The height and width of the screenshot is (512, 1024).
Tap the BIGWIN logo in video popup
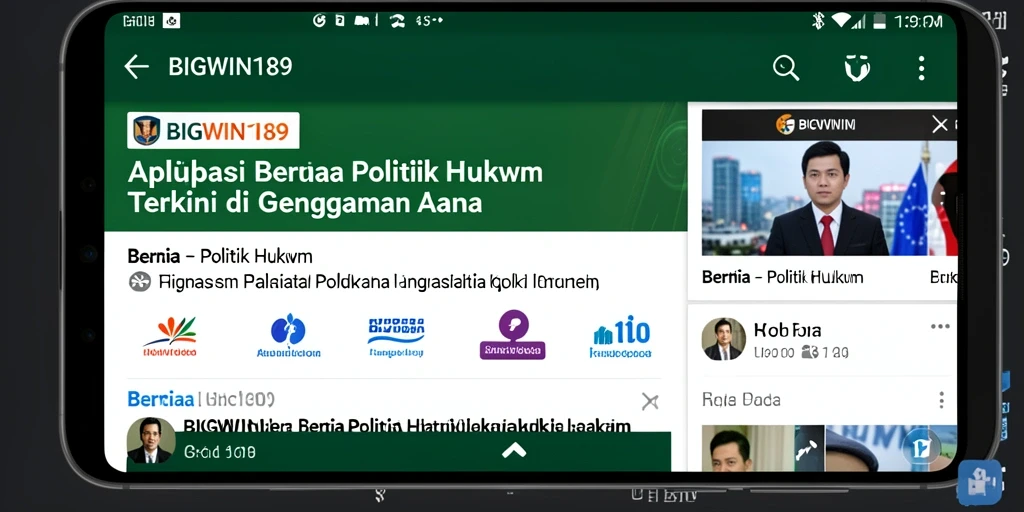tap(816, 124)
